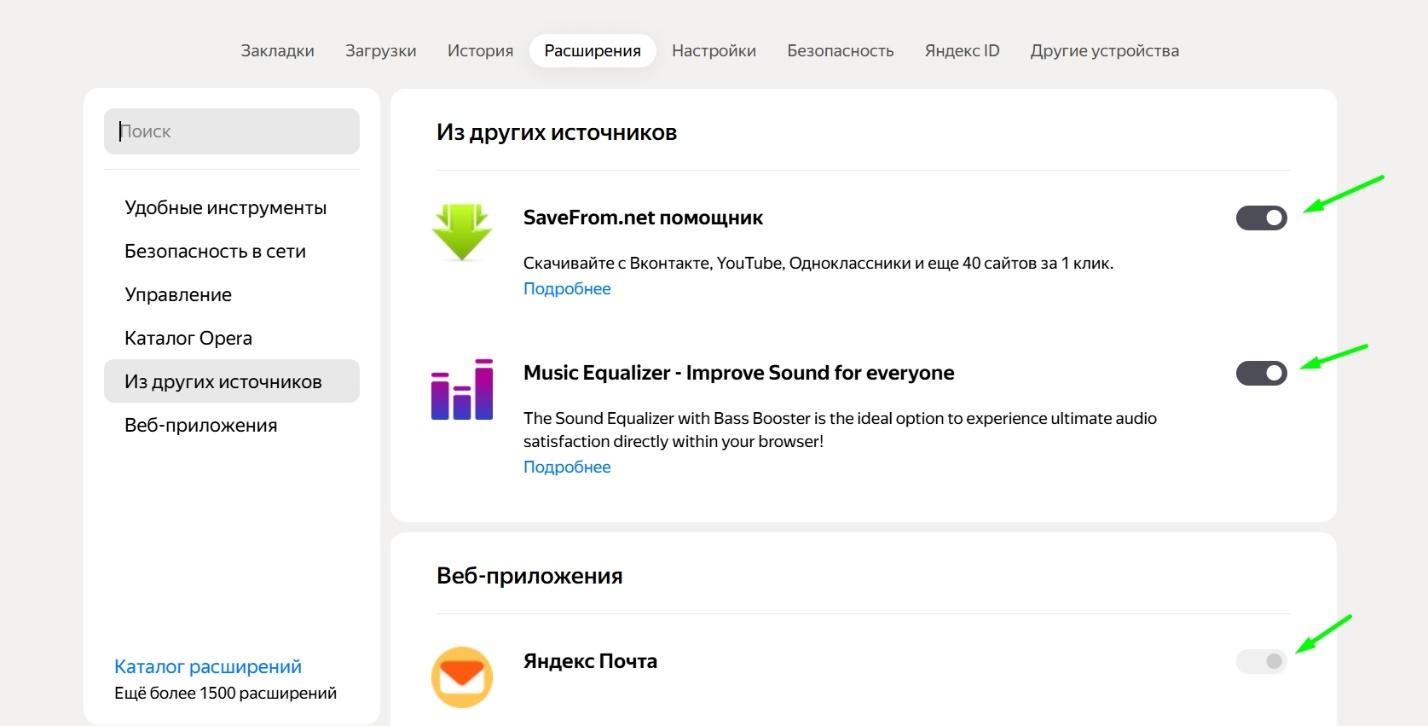Click the Music Equalizer bars icon
Viewport: 1428px width, 726px height.
click(x=462, y=388)
